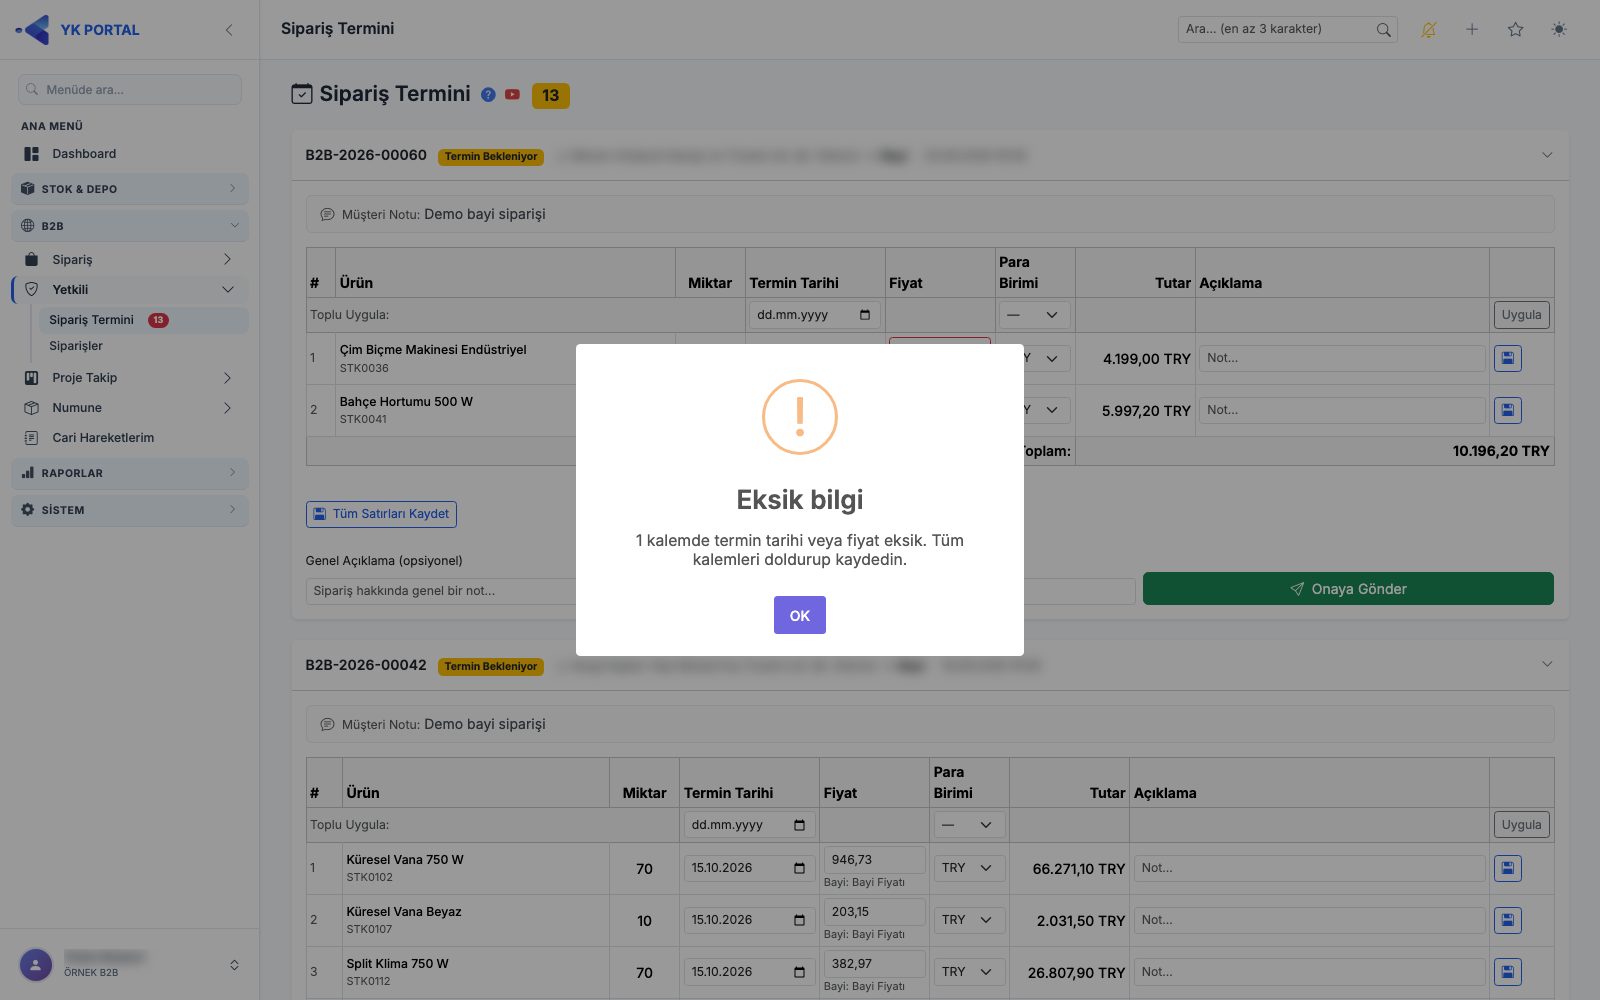Viewport: 1600px width, 1000px height.
Task: Toggle the muted notifications bell icon
Action: tap(1428, 30)
